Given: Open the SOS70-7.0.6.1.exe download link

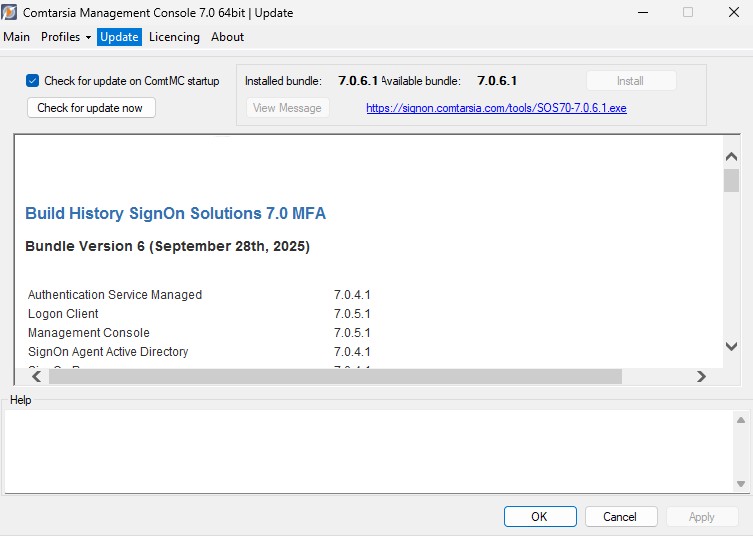Looking at the screenshot, I should pyautogui.click(x=496, y=108).
